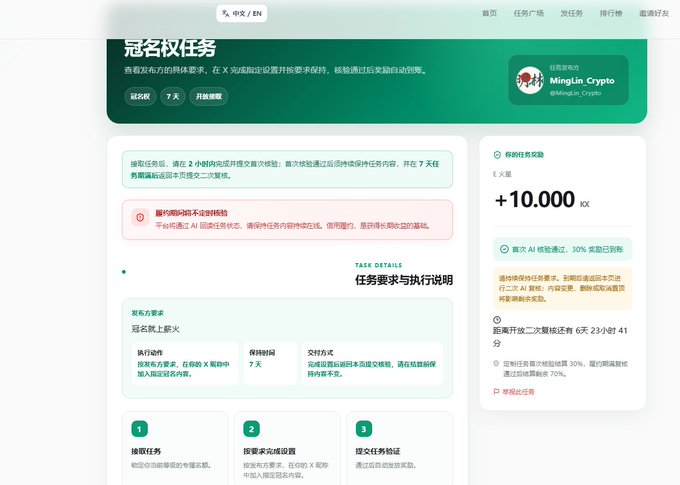Click the yellow 请持续保持任务要求 notice
This screenshot has height=485, width=680.
tap(562, 288)
